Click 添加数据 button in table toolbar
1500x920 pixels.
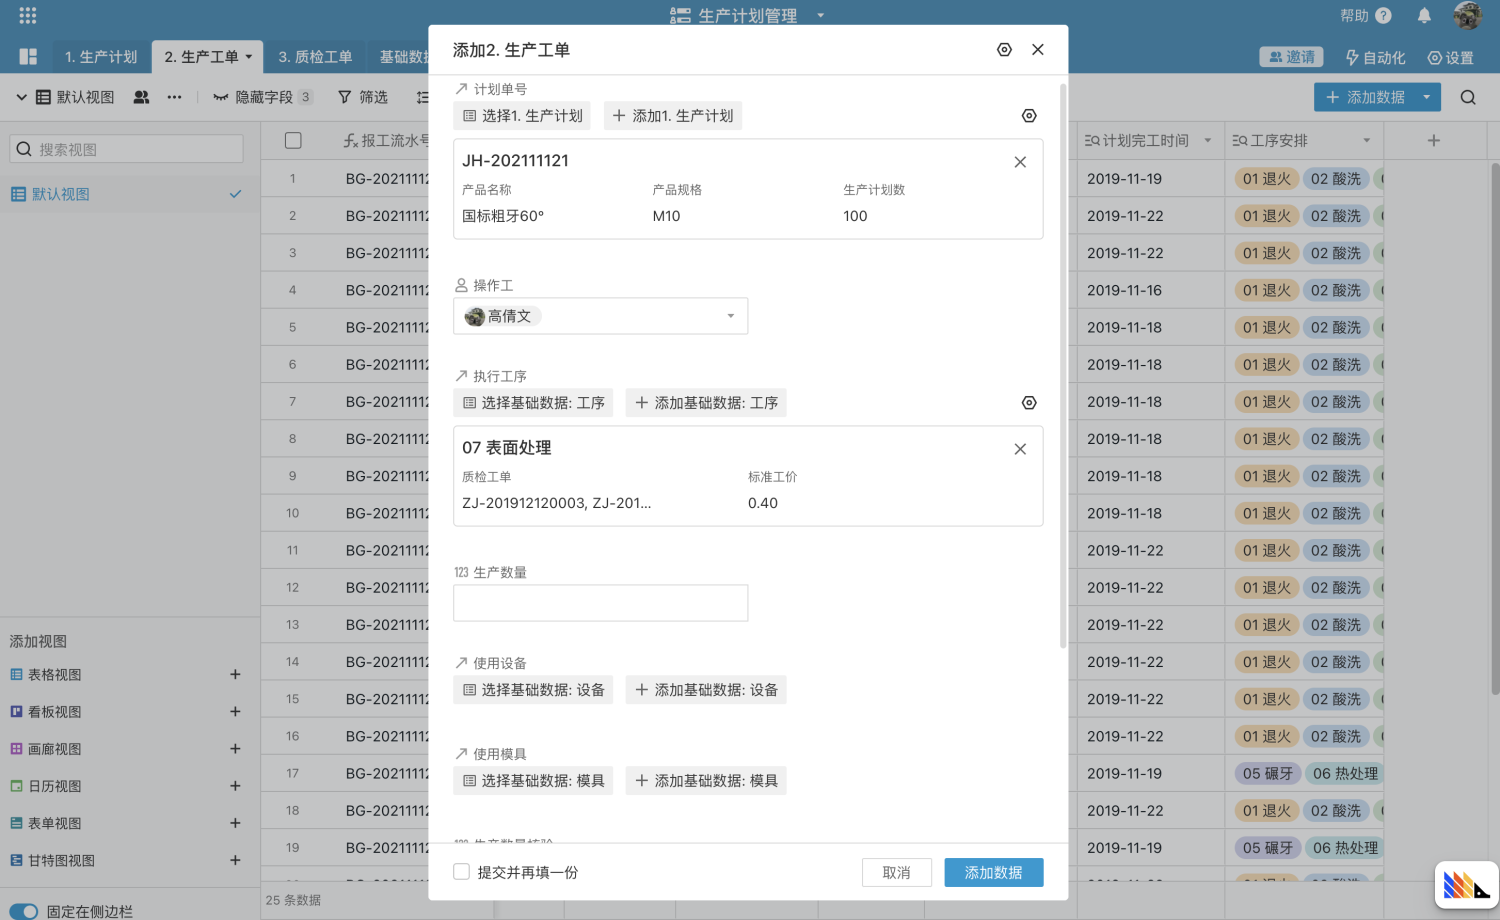(1365, 97)
